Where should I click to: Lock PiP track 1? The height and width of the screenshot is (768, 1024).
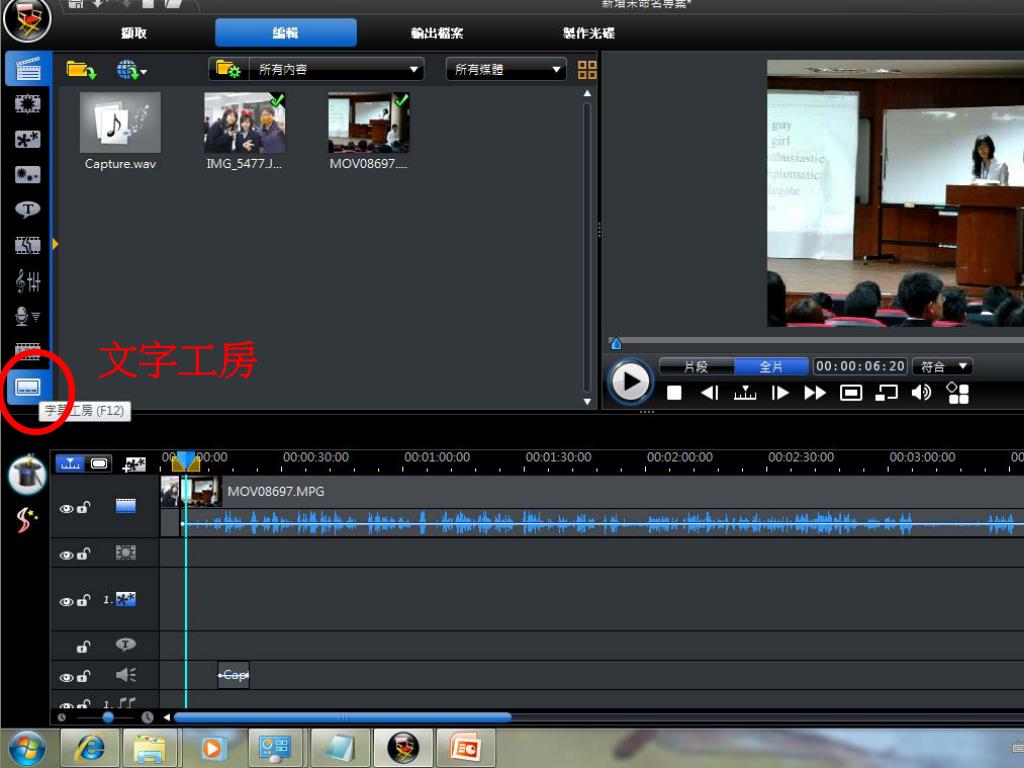[83, 600]
